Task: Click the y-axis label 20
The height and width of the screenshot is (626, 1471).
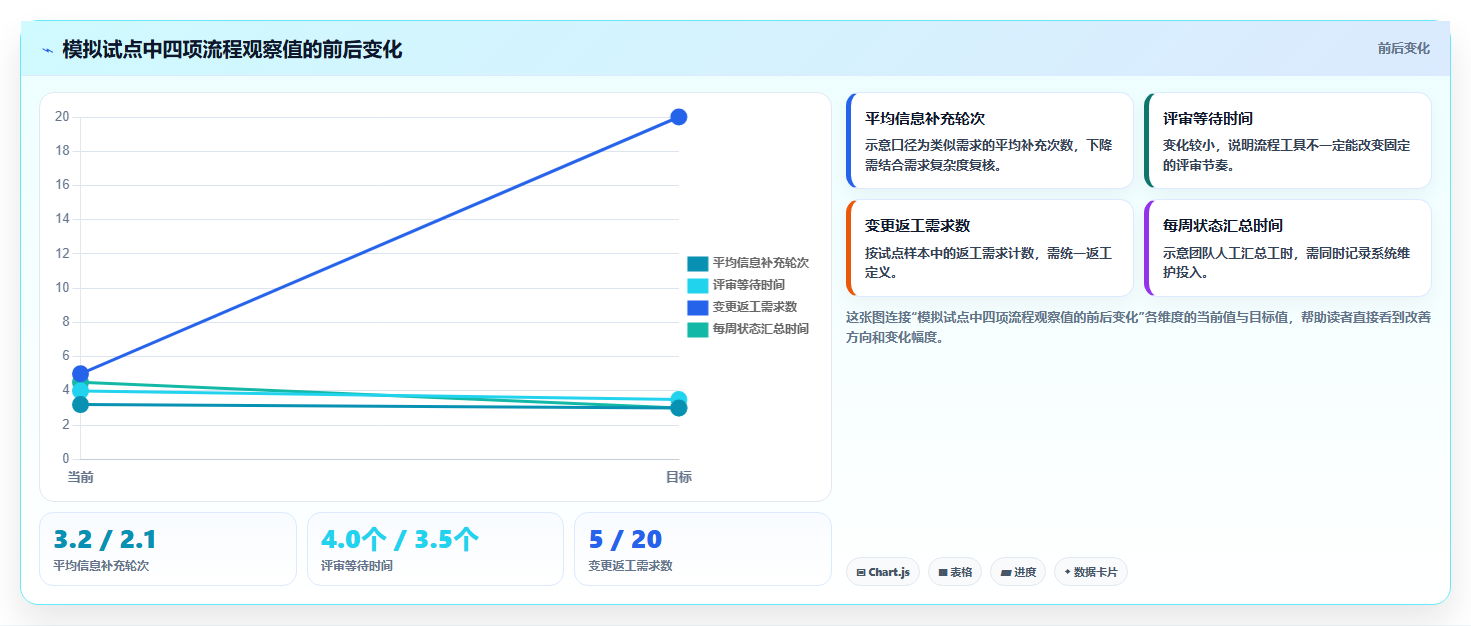Action: point(62,117)
